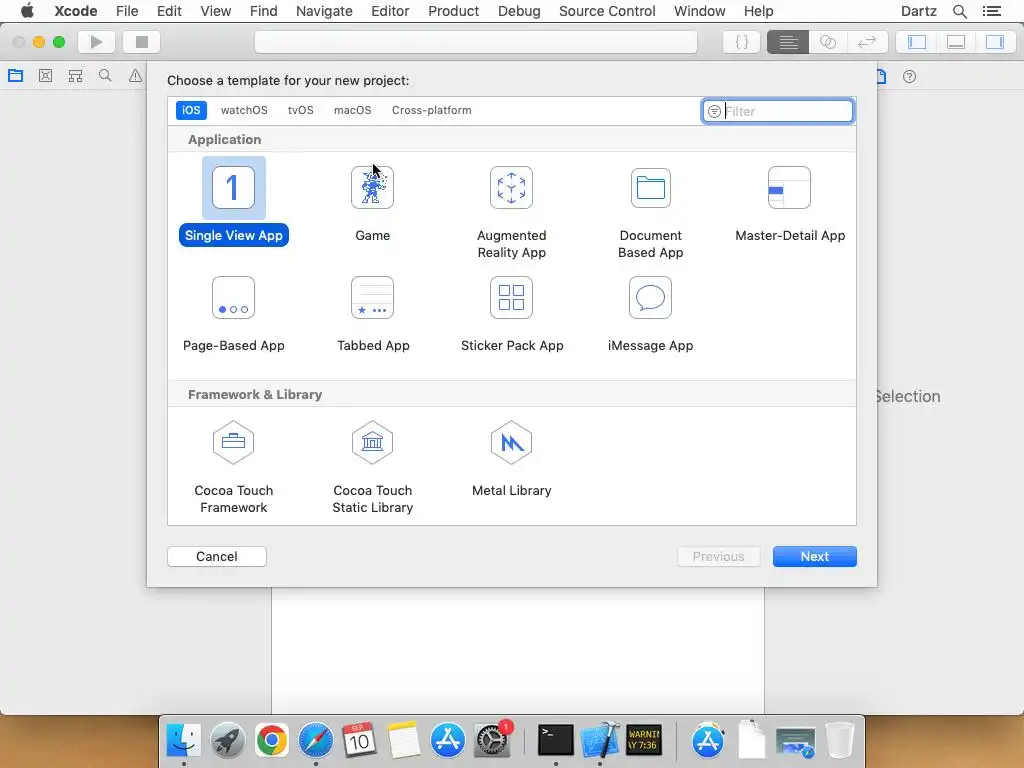Select the iMessage App template
The image size is (1024, 768).
[x=650, y=314]
